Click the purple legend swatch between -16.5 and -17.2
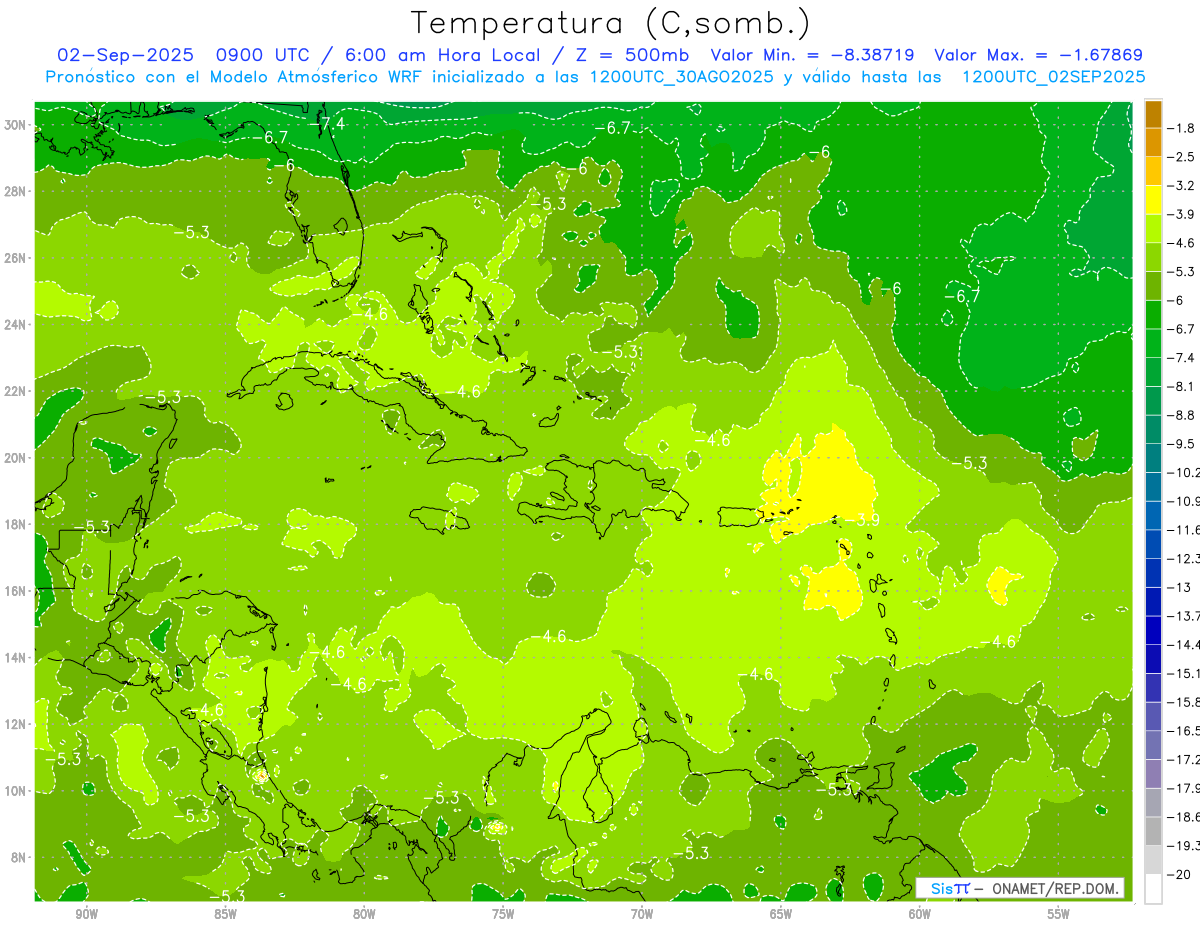 tap(1153, 745)
